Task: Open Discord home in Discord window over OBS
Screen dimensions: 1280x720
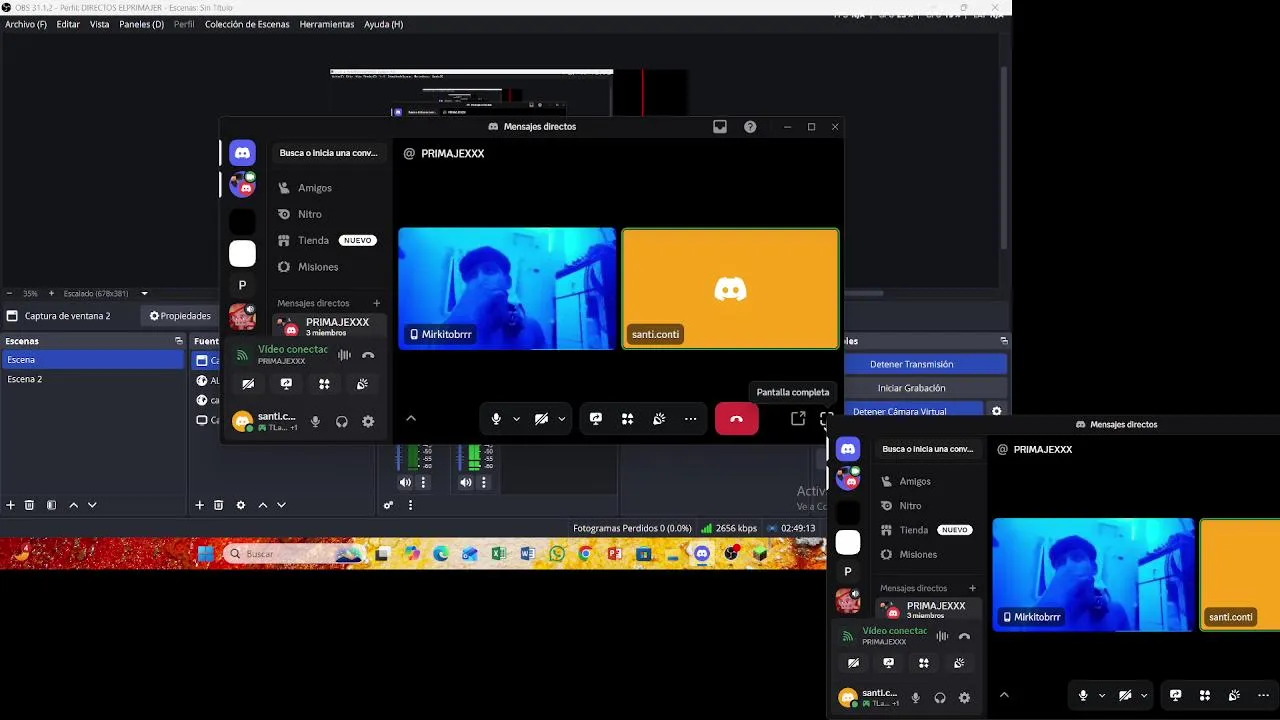Action: tap(242, 153)
